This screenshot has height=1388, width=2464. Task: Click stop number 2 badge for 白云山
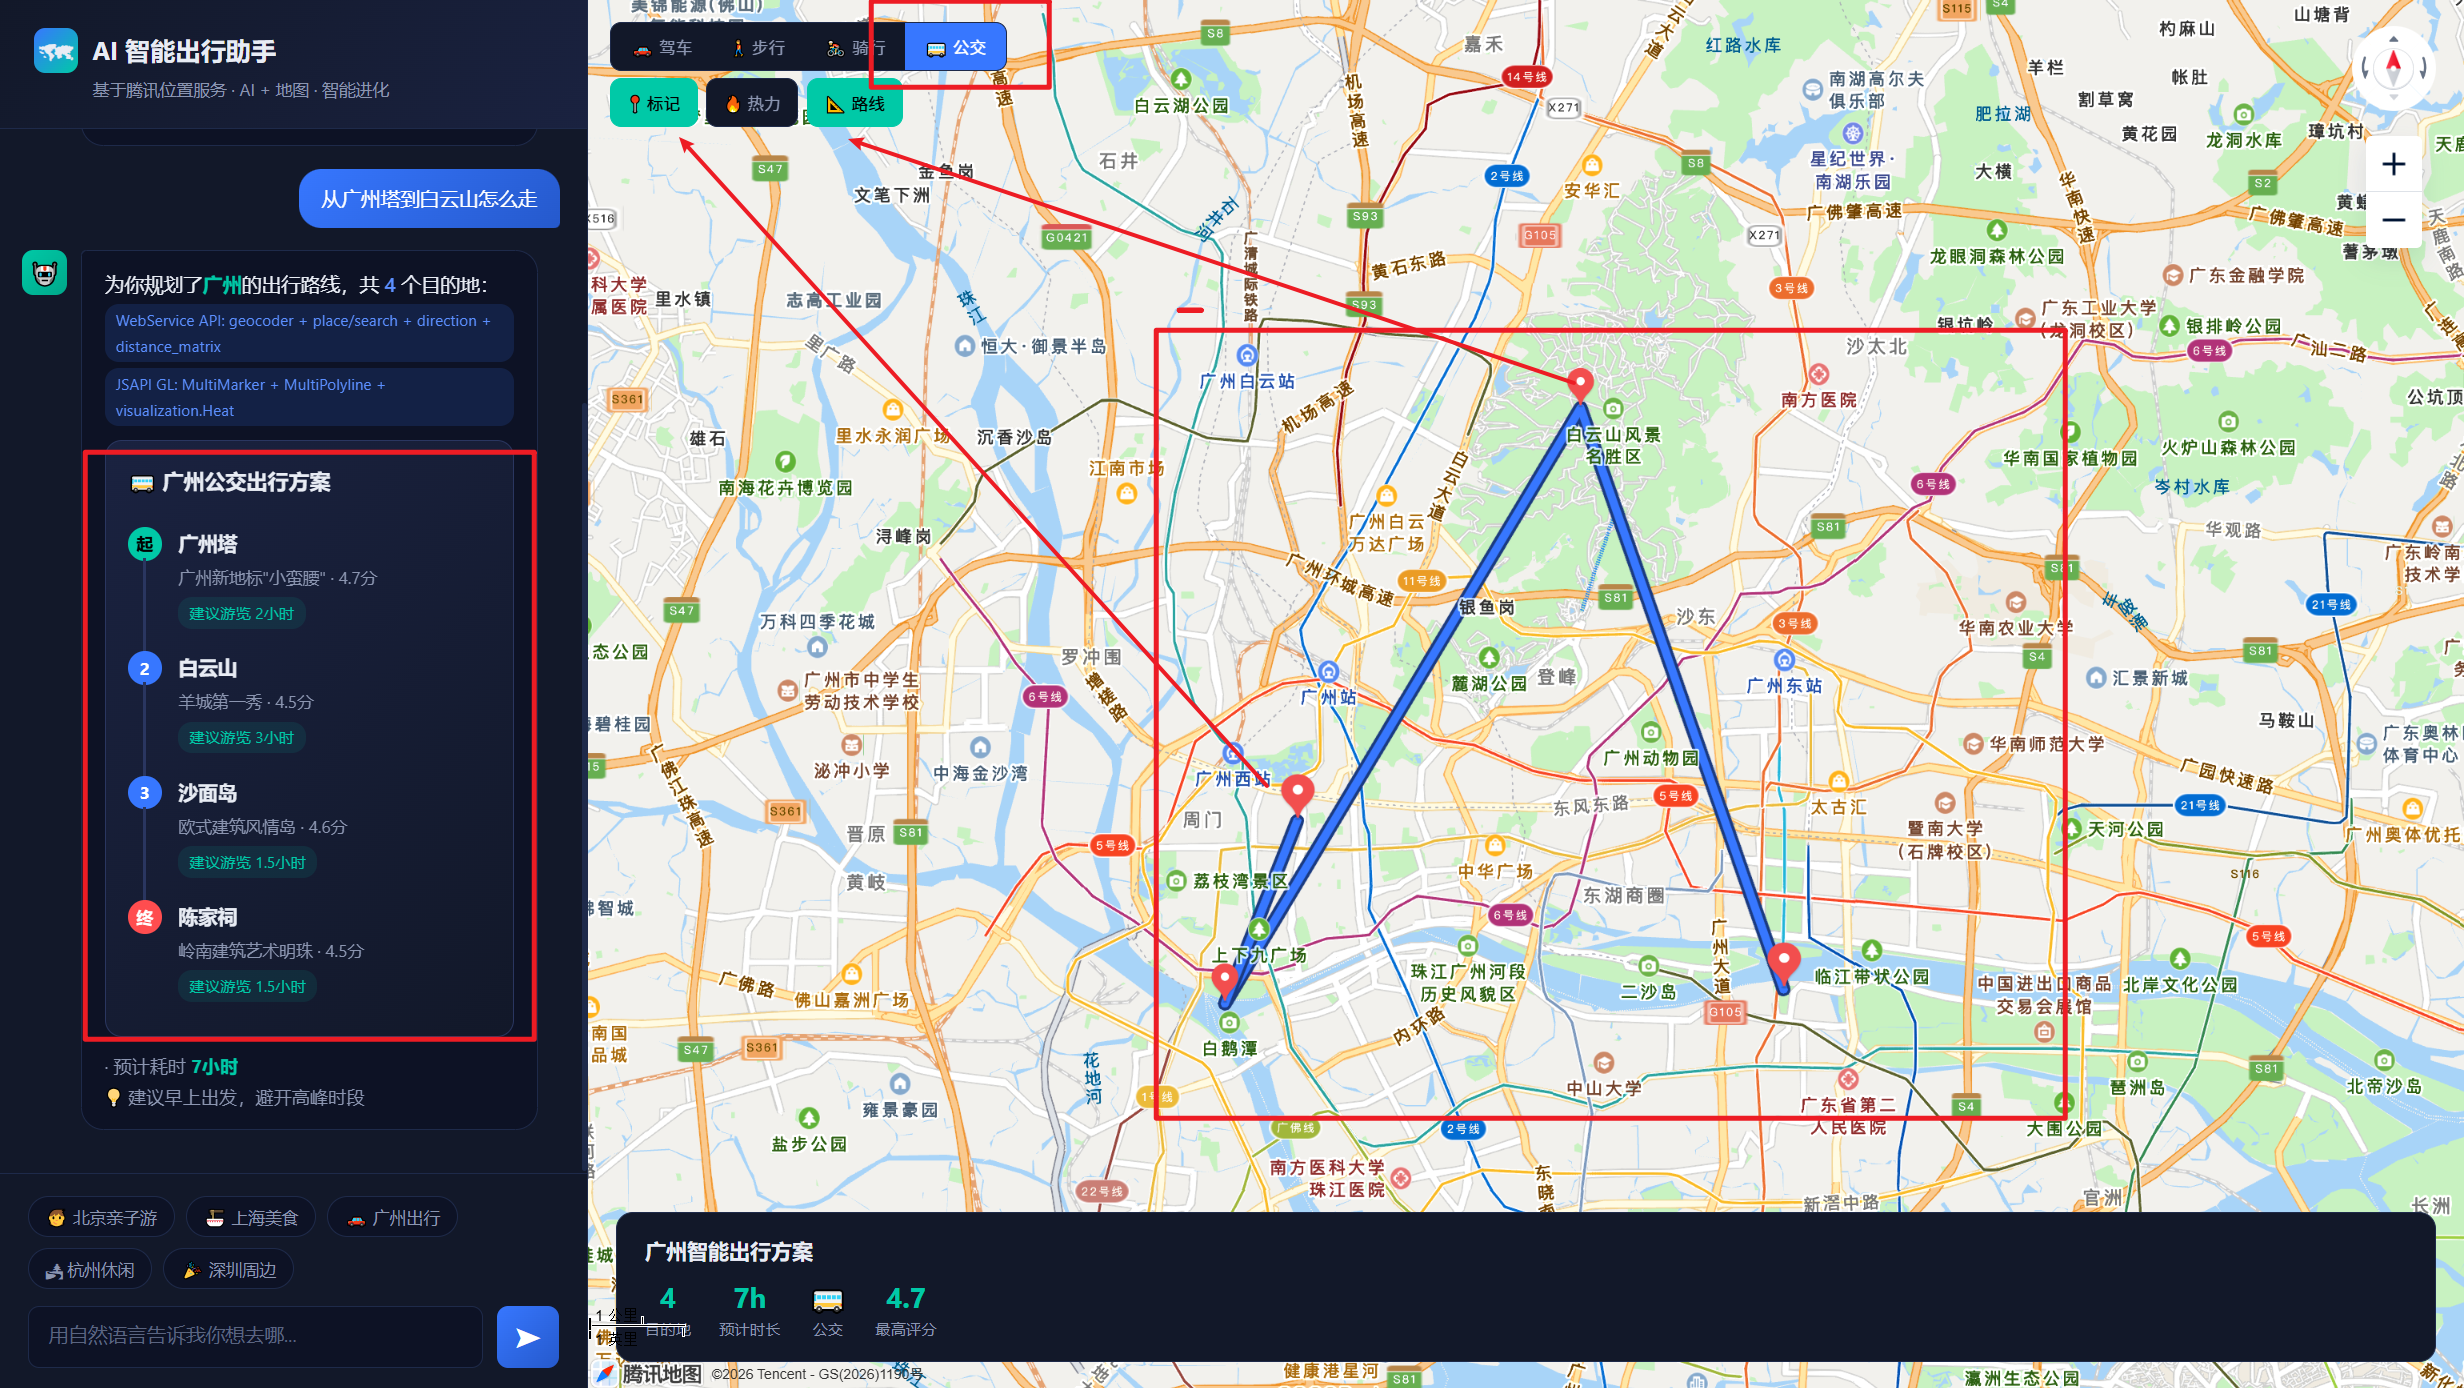pos(145,669)
